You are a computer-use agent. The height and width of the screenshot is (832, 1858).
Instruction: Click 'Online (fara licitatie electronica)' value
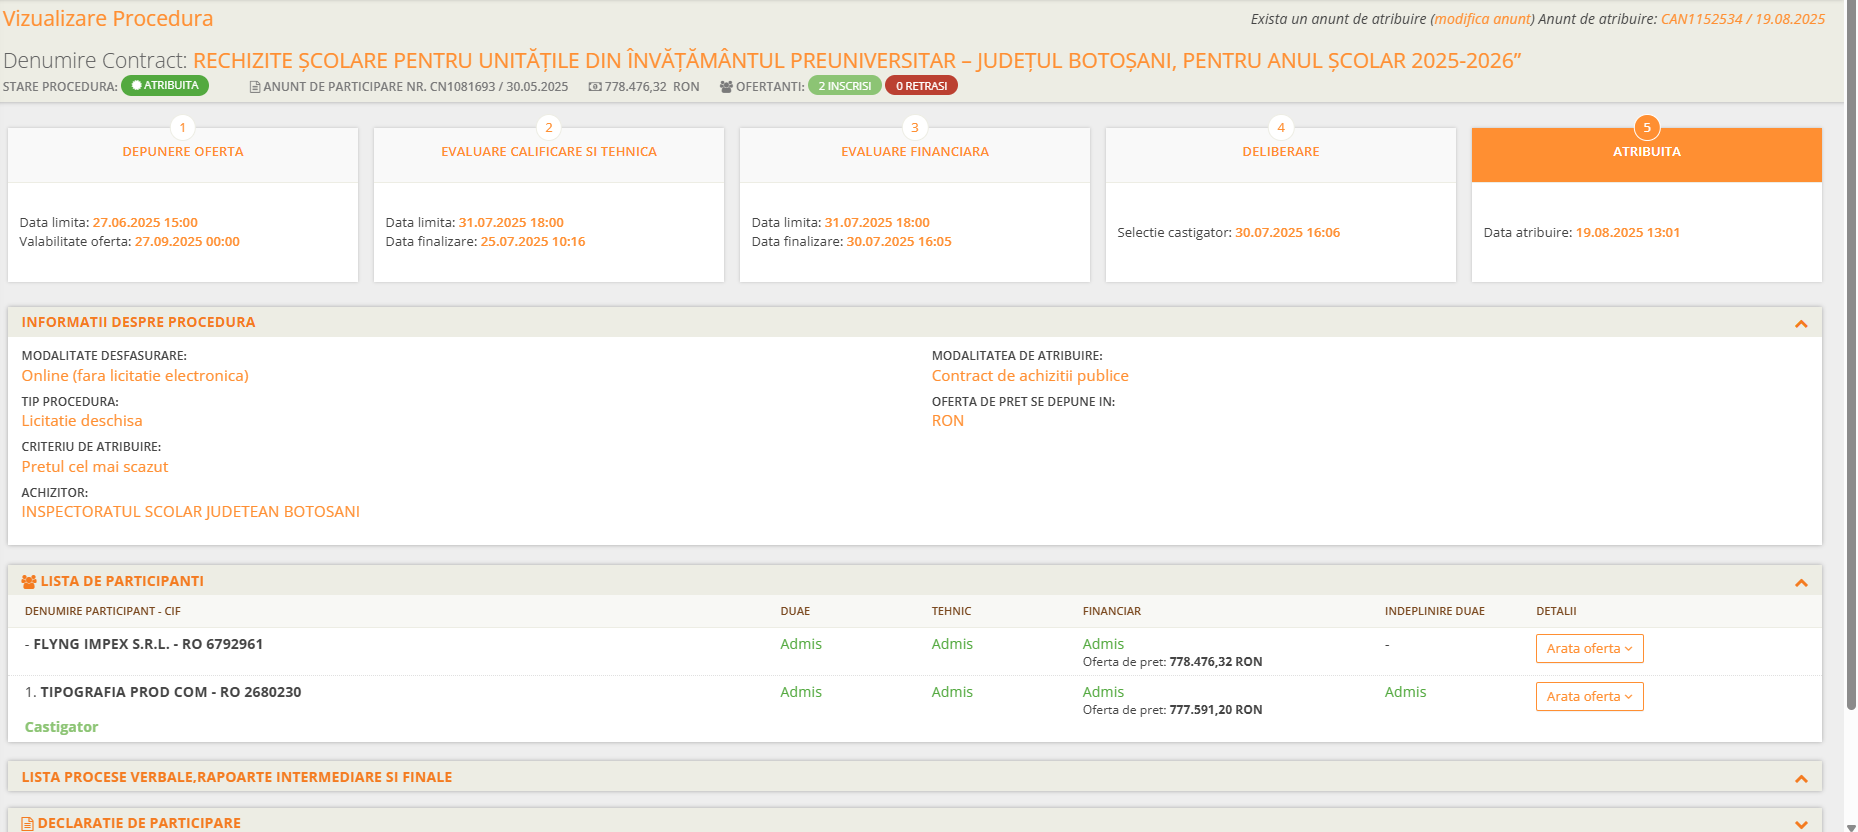click(x=135, y=376)
